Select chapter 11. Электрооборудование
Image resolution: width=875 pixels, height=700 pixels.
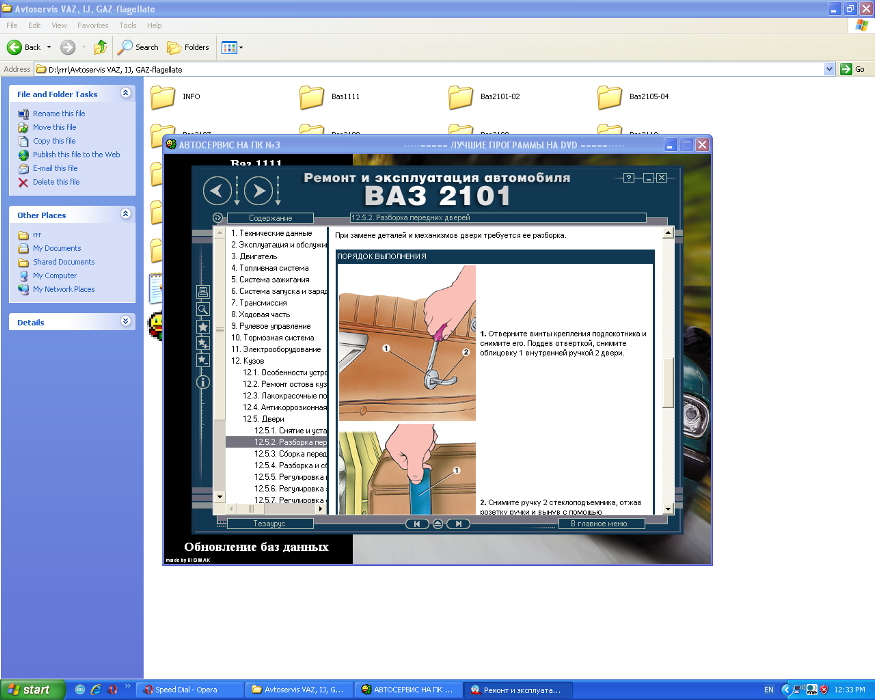click(276, 349)
